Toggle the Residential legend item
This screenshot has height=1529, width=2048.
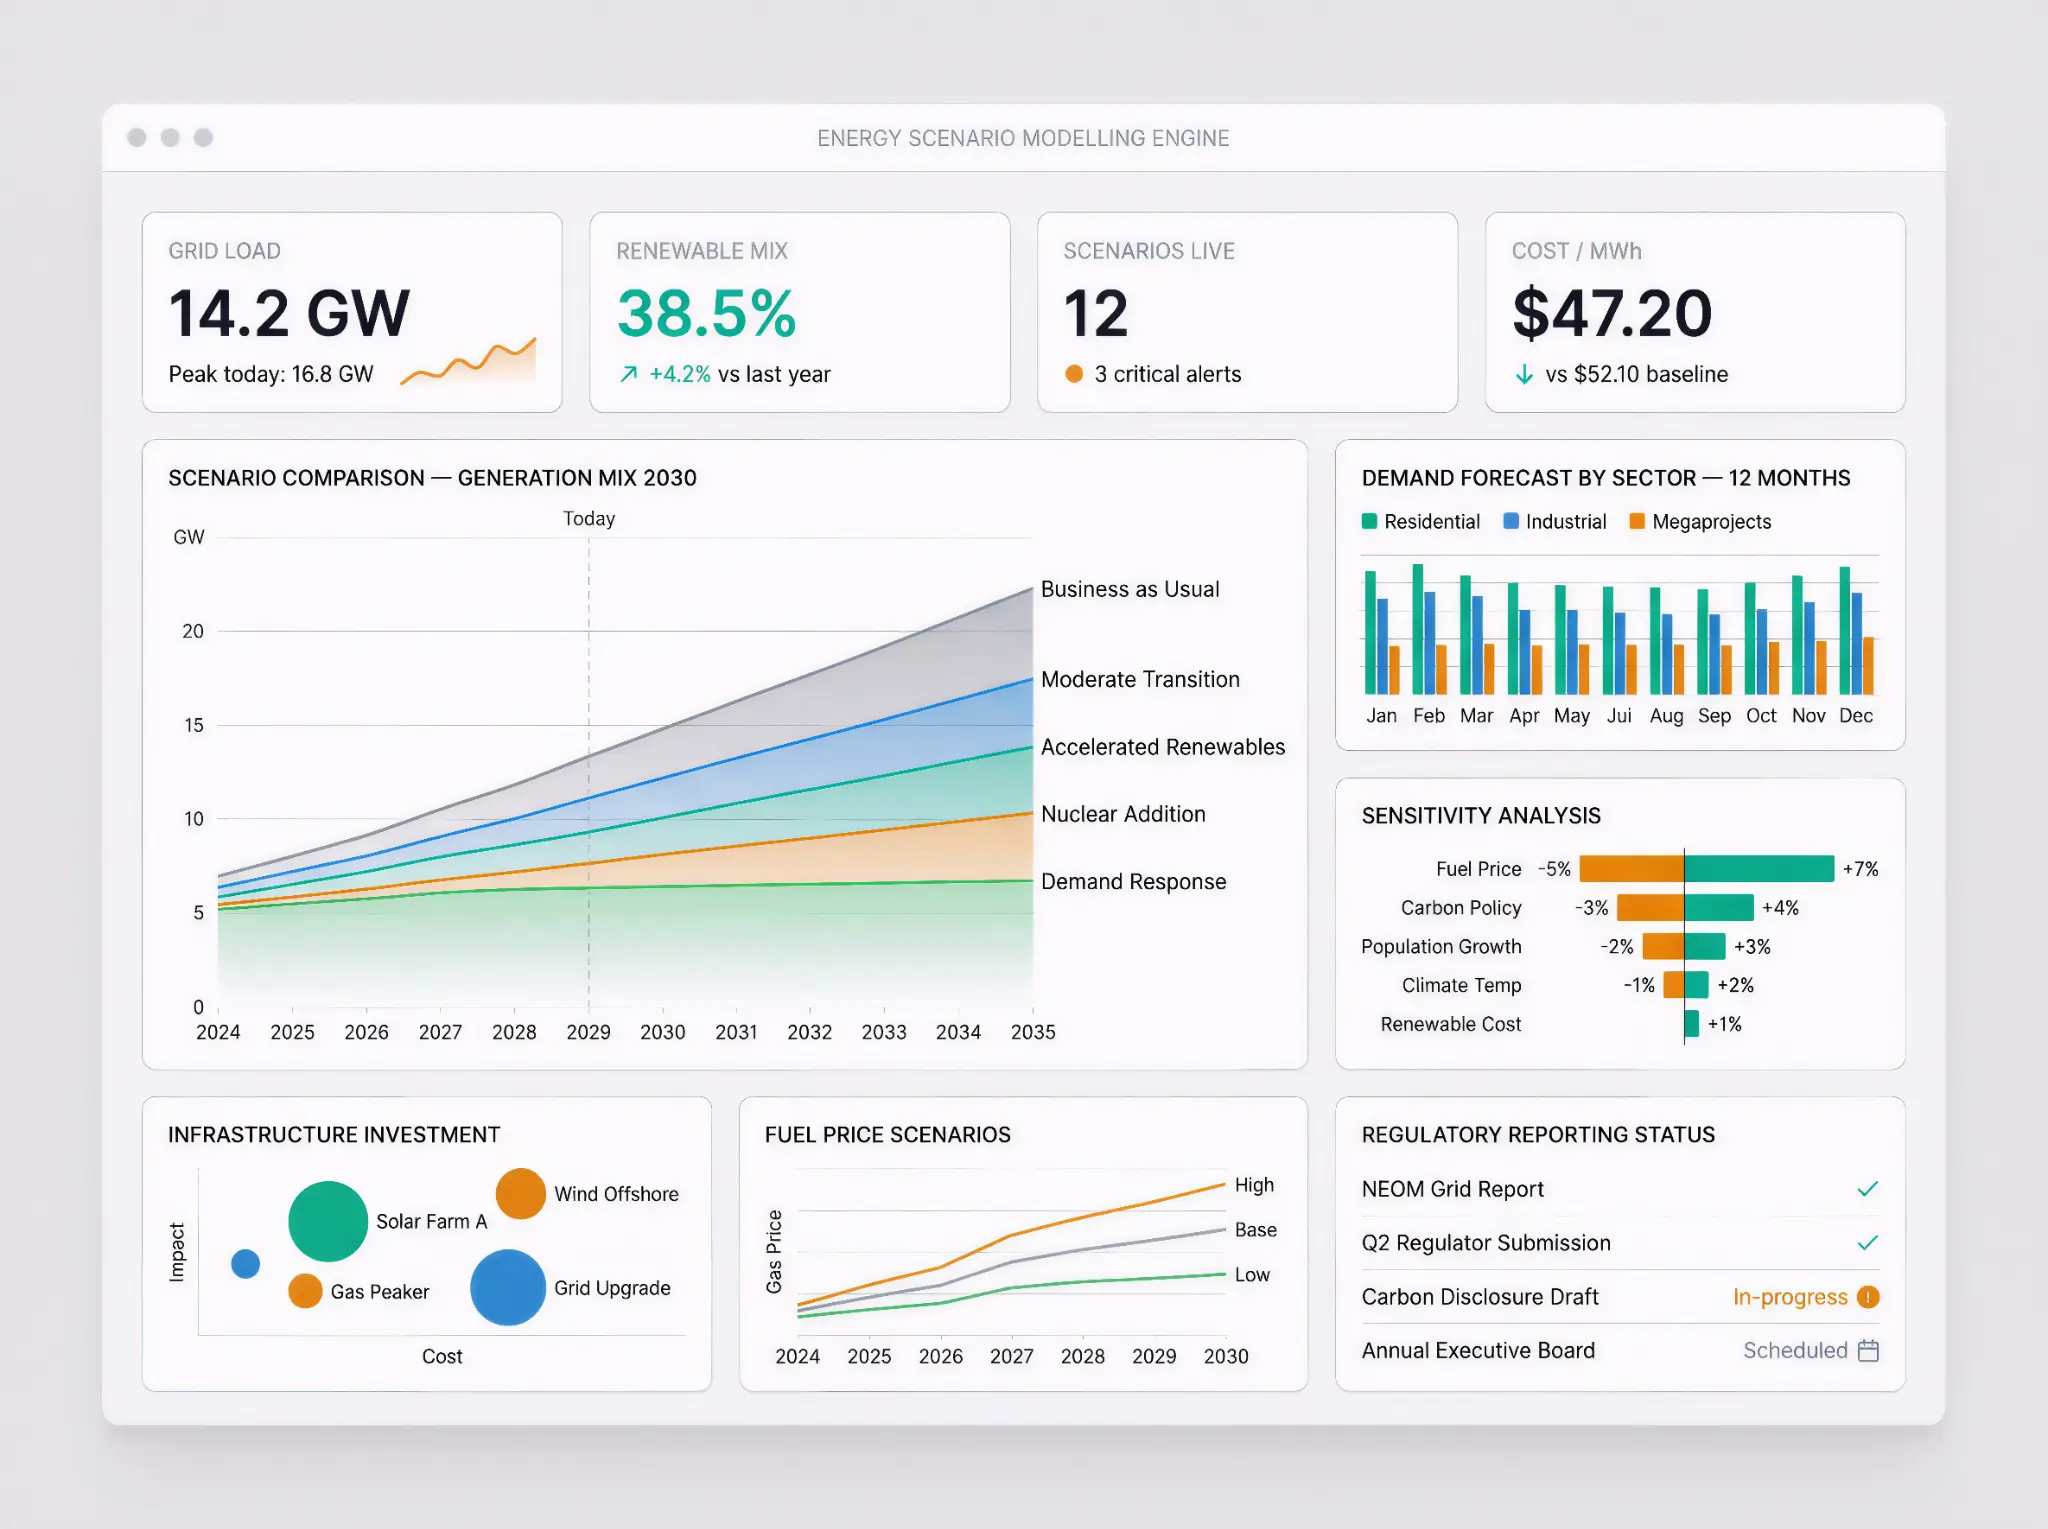coord(1420,521)
